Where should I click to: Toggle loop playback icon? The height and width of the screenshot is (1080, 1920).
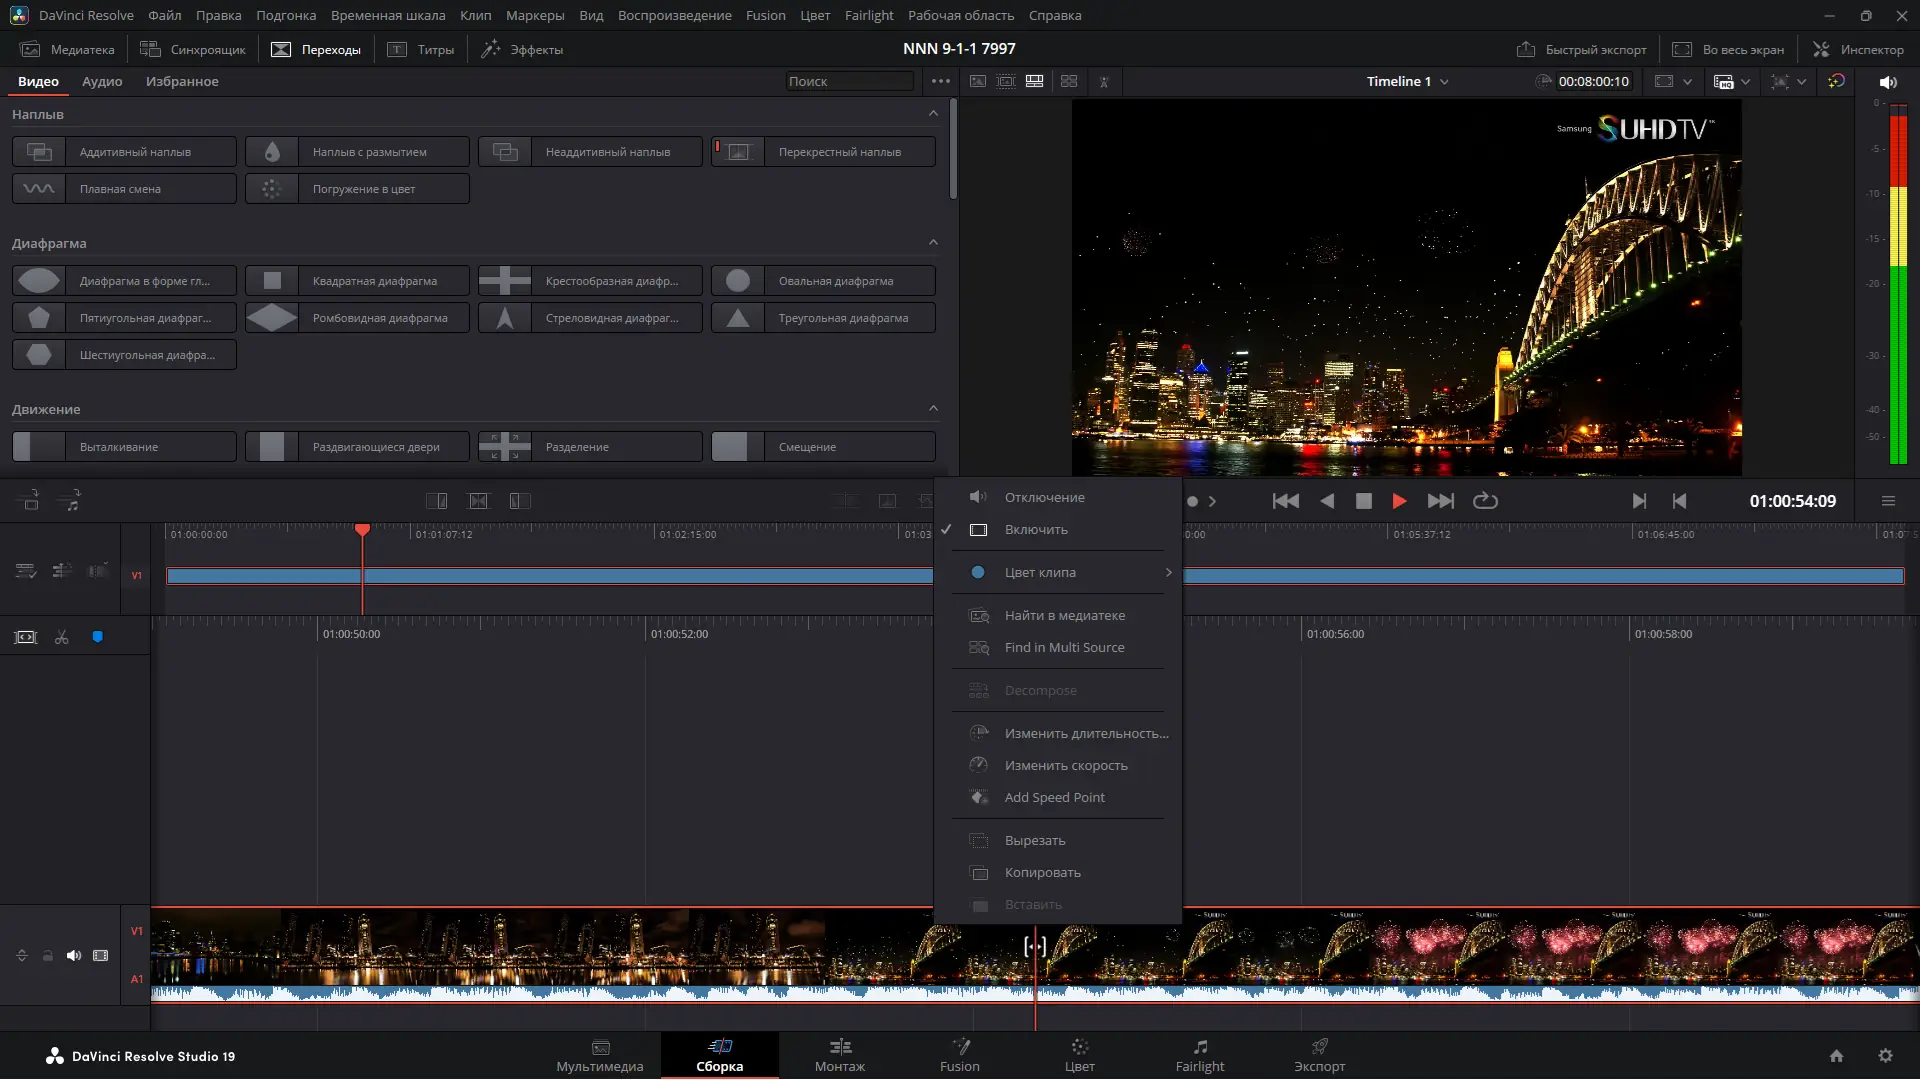click(1485, 501)
